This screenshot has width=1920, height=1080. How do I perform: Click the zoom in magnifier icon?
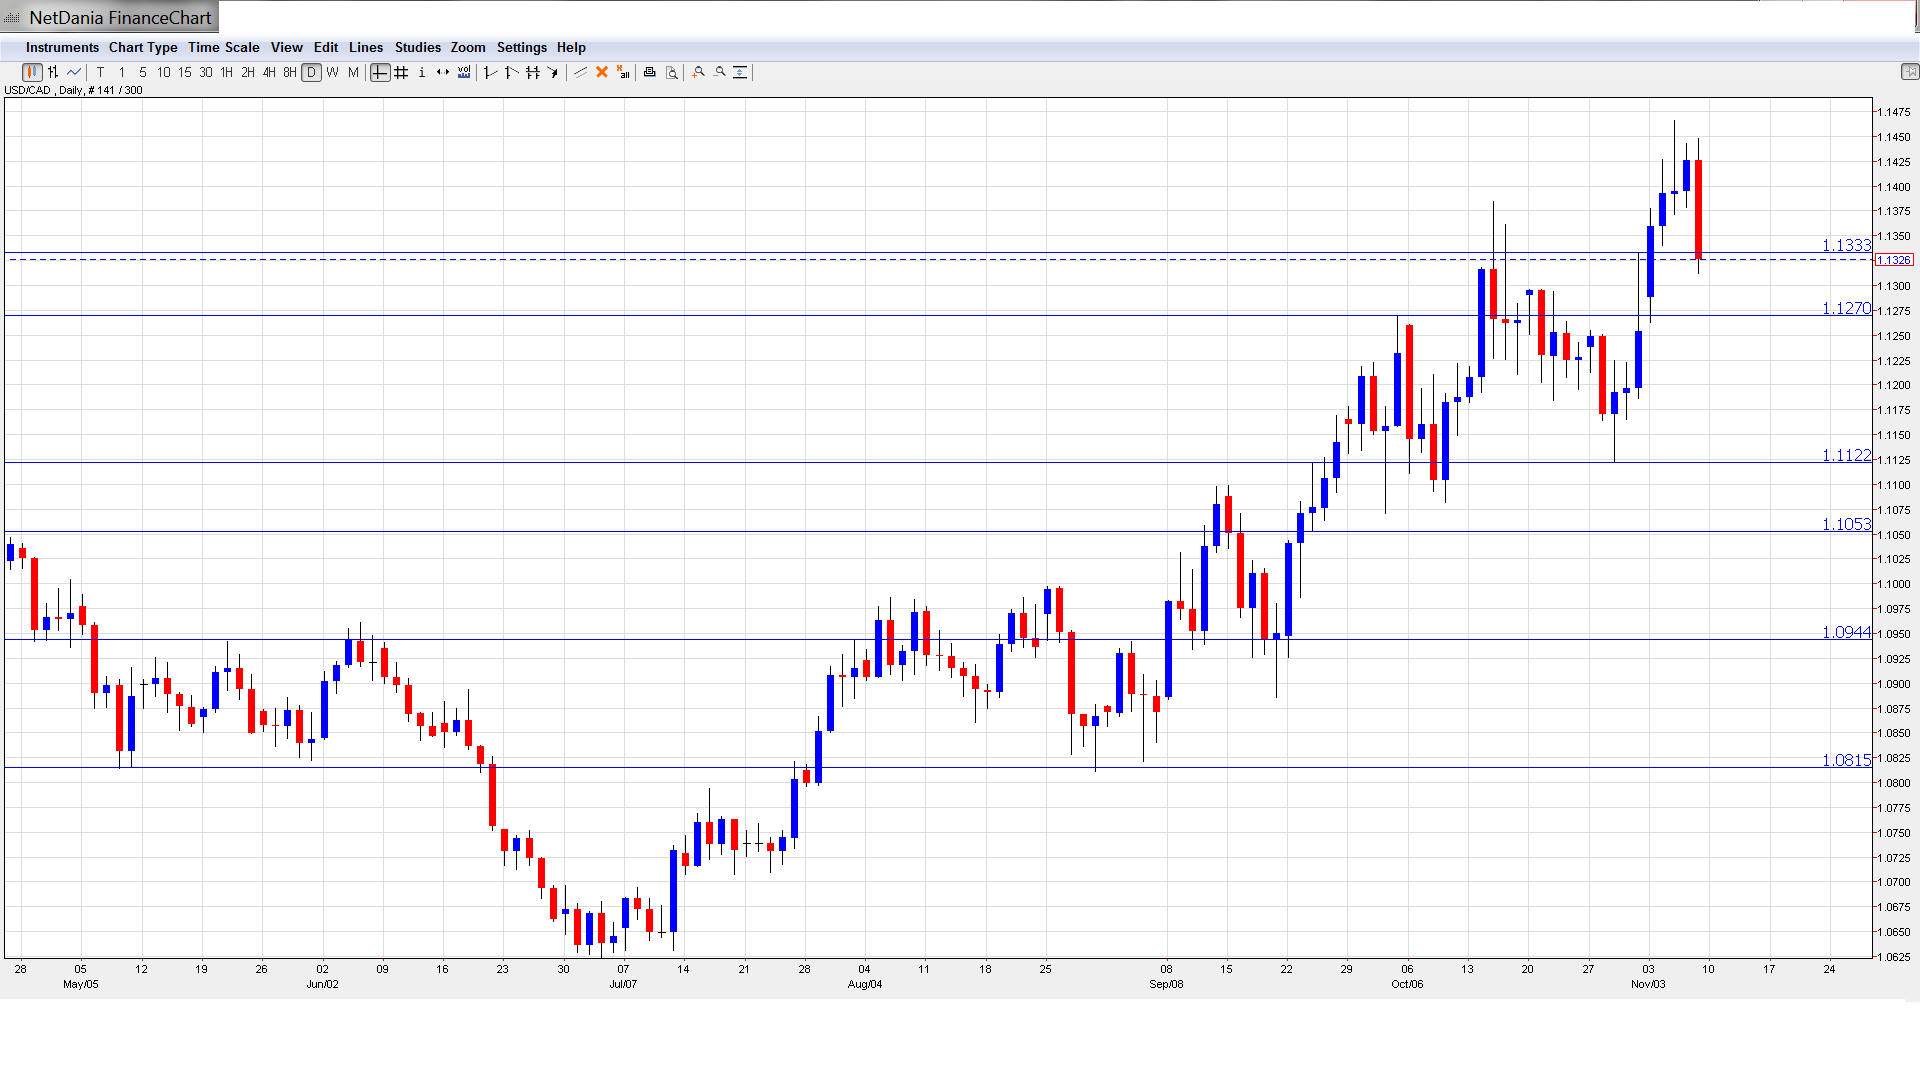tap(699, 72)
